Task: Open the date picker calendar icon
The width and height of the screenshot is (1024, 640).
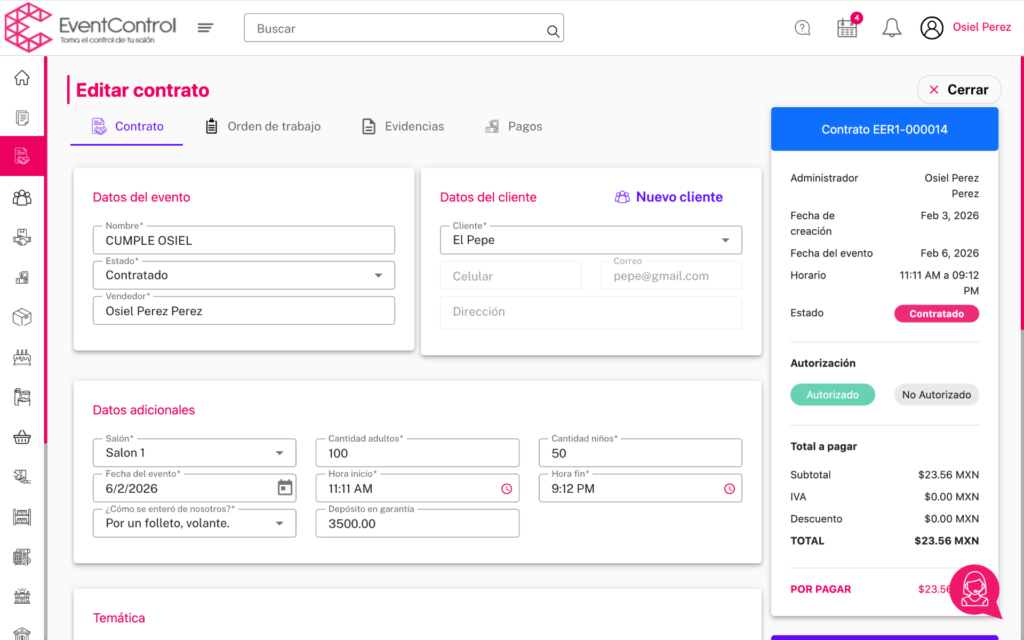Action: click(285, 488)
